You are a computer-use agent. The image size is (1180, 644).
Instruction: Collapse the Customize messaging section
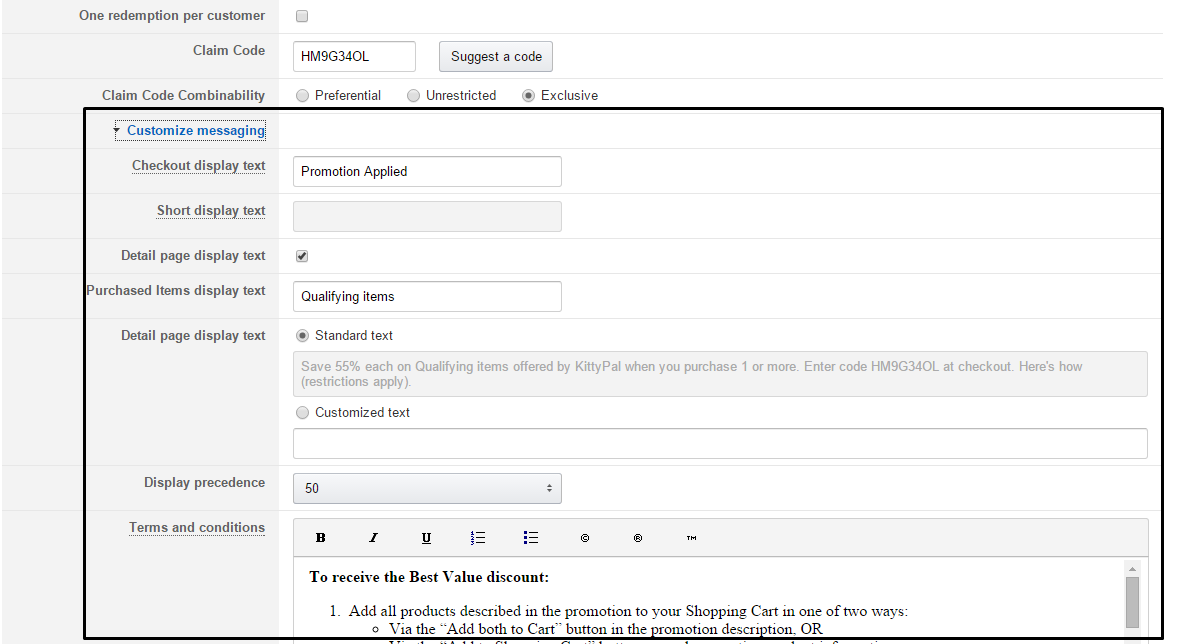[196, 130]
